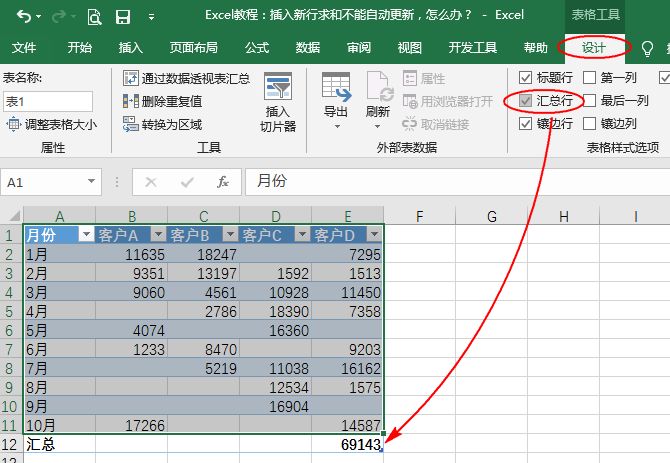670x463 pixels.
Task: Select column G header
Action: point(491,216)
